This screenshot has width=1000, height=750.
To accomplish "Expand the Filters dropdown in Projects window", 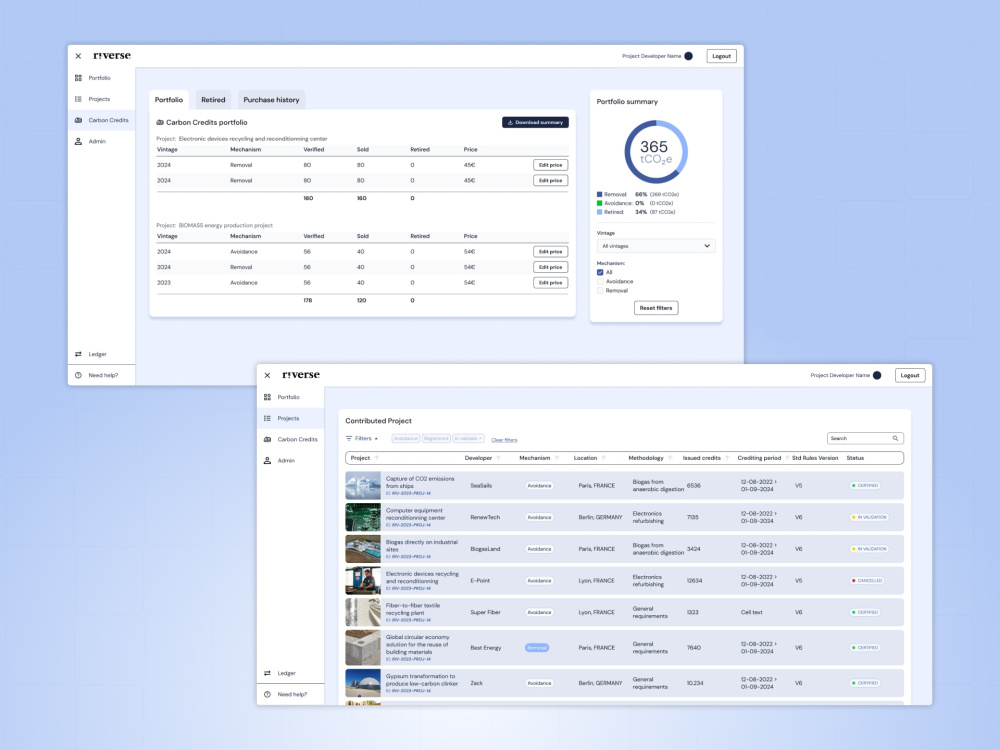I will click(362, 438).
